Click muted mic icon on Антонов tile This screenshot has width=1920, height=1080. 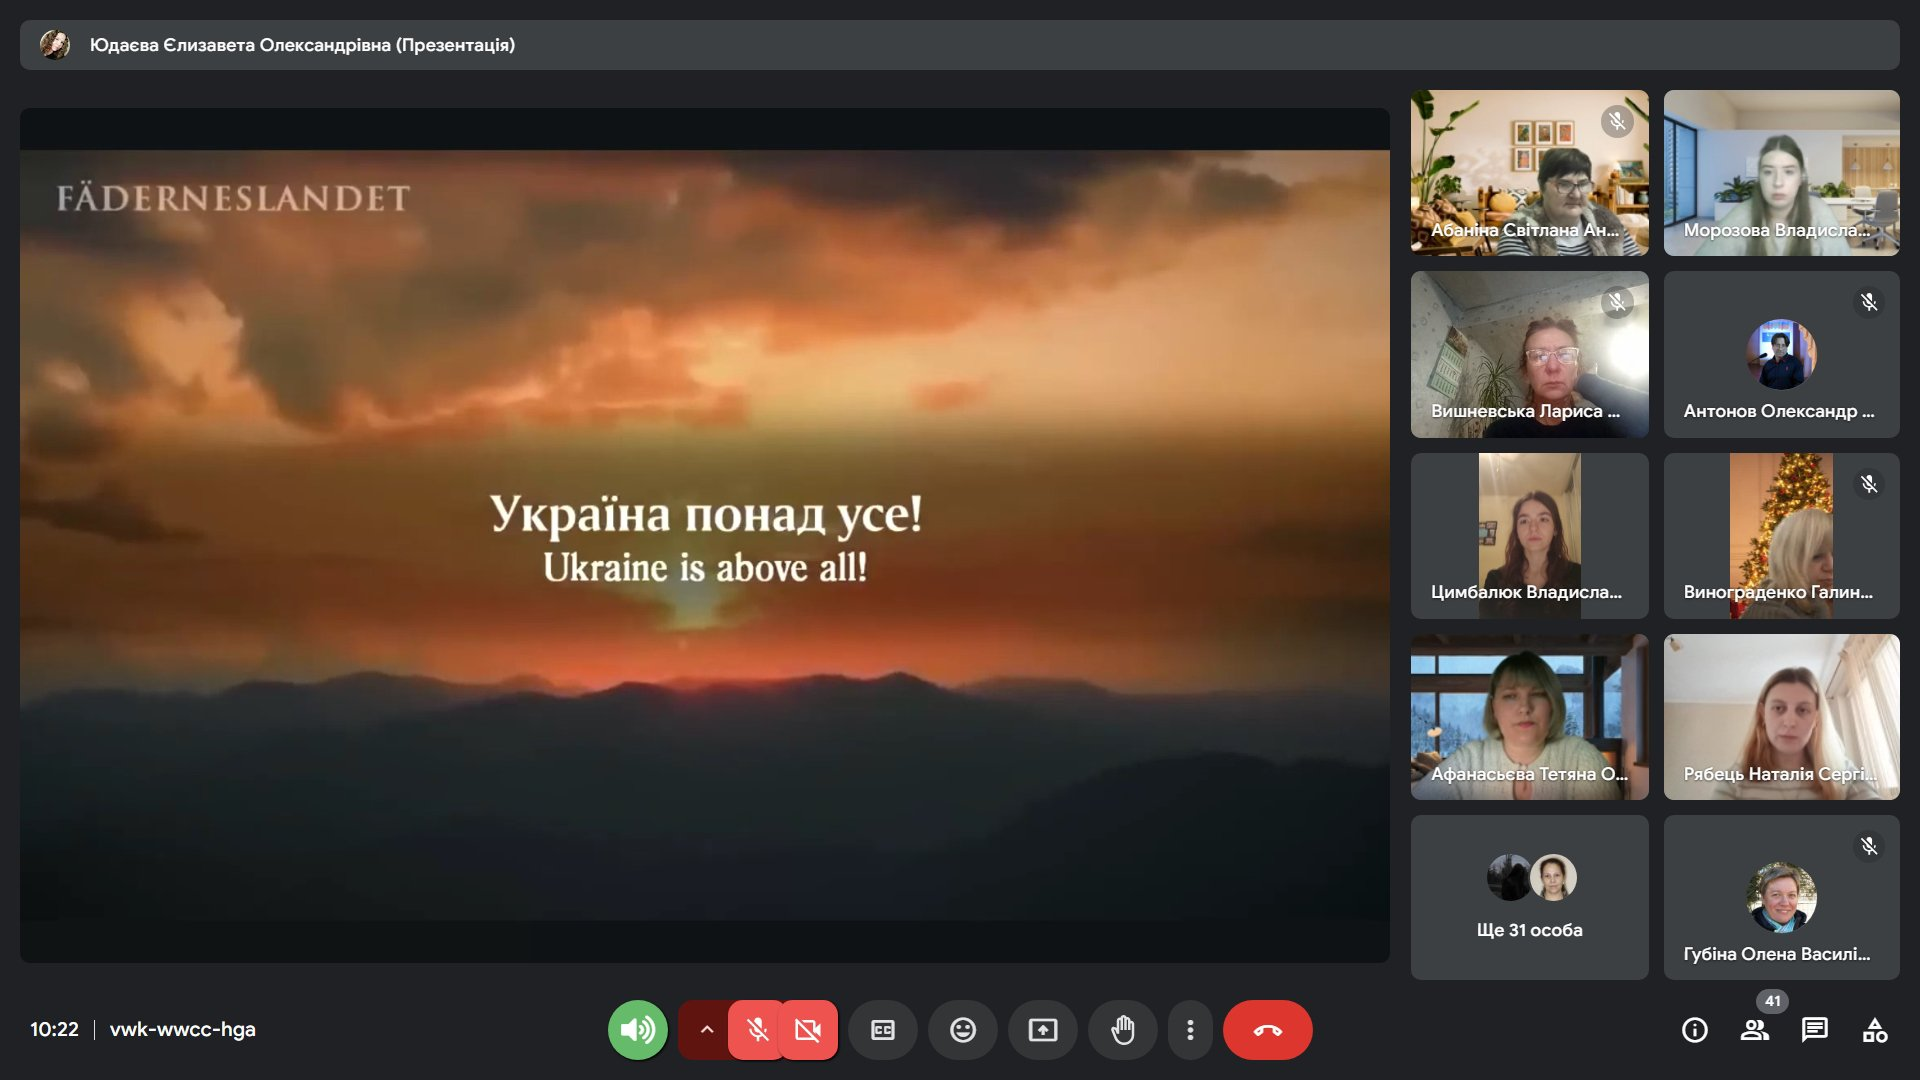pyautogui.click(x=1869, y=302)
